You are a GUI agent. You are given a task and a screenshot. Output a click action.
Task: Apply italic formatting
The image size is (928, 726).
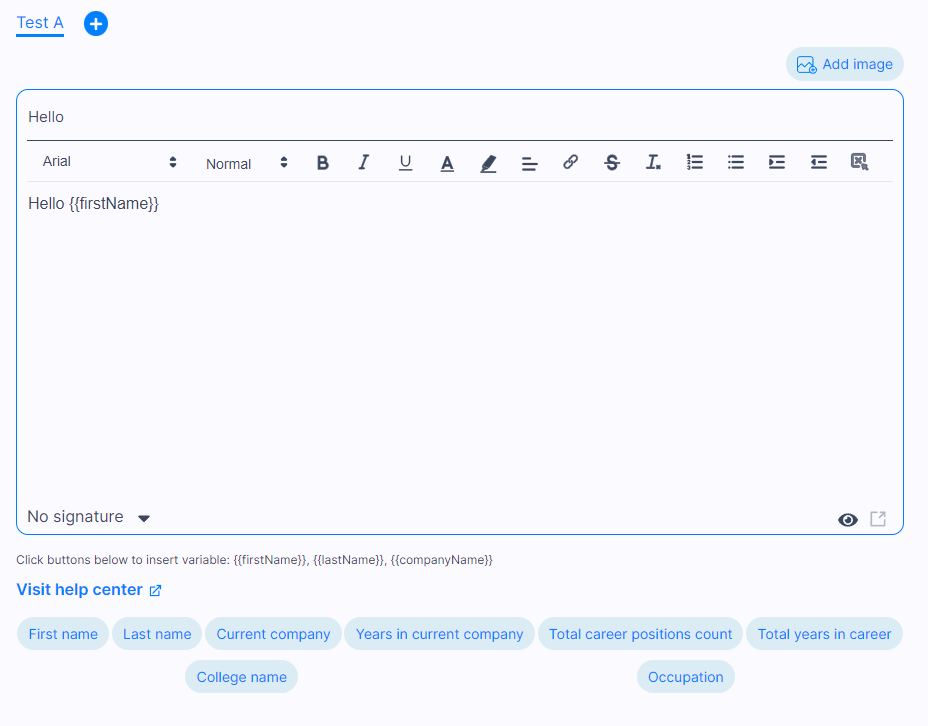click(363, 162)
